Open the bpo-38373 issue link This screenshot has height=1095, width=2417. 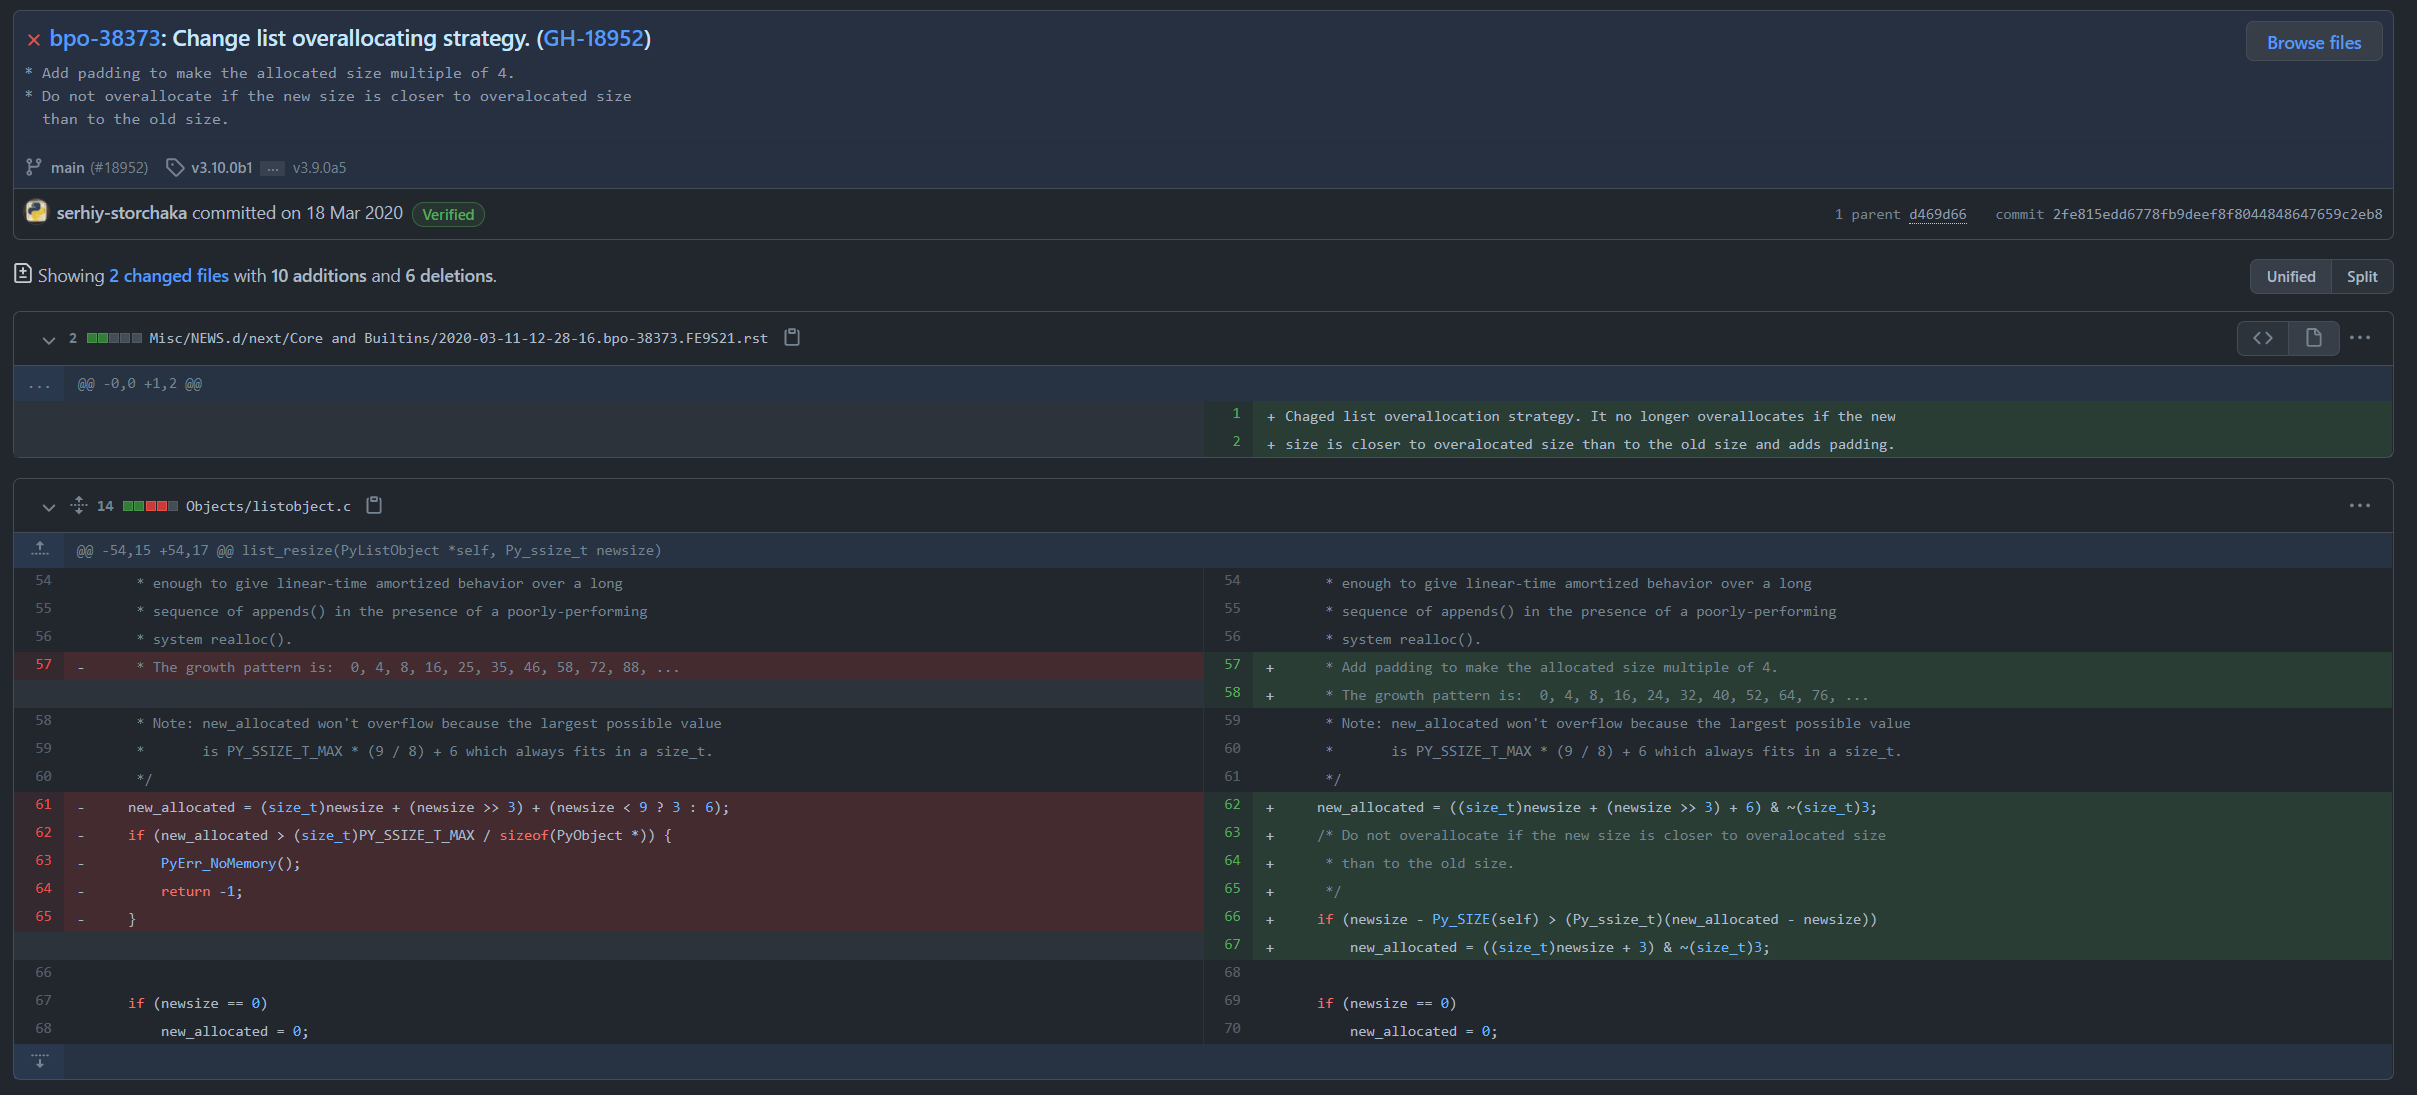(x=105, y=38)
